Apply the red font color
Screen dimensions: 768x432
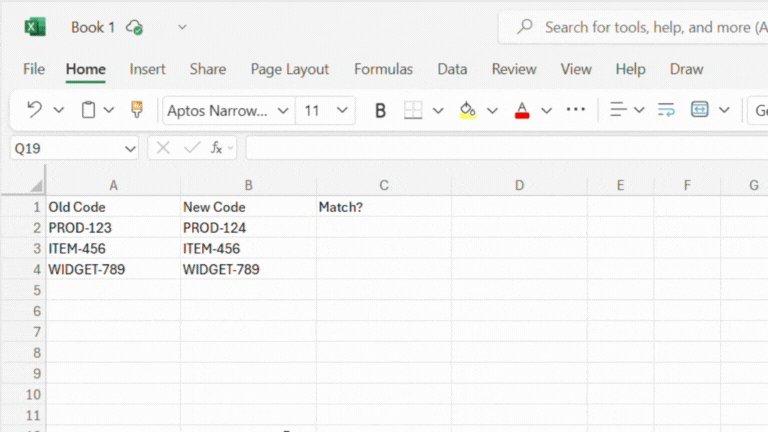(522, 110)
